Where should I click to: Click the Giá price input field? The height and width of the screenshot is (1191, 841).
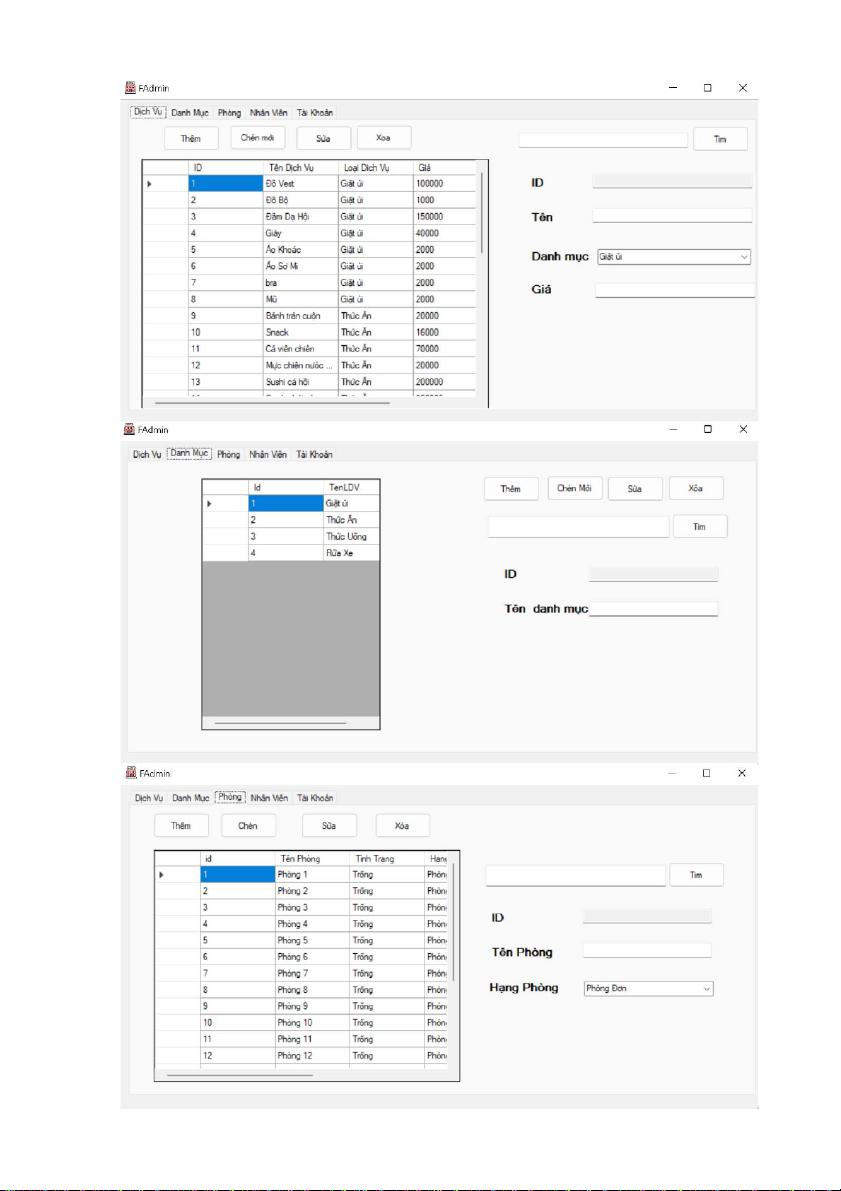(x=675, y=290)
